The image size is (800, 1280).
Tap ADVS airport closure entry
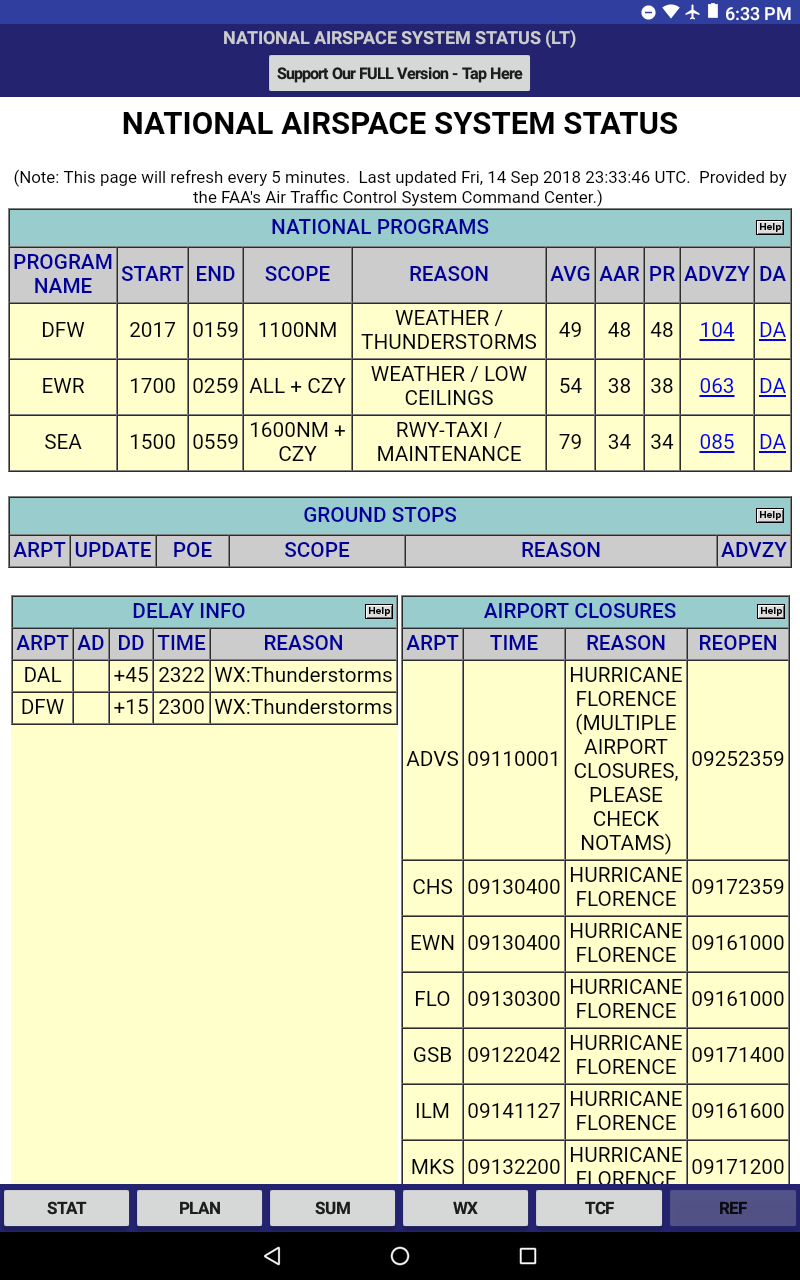[x=433, y=759]
